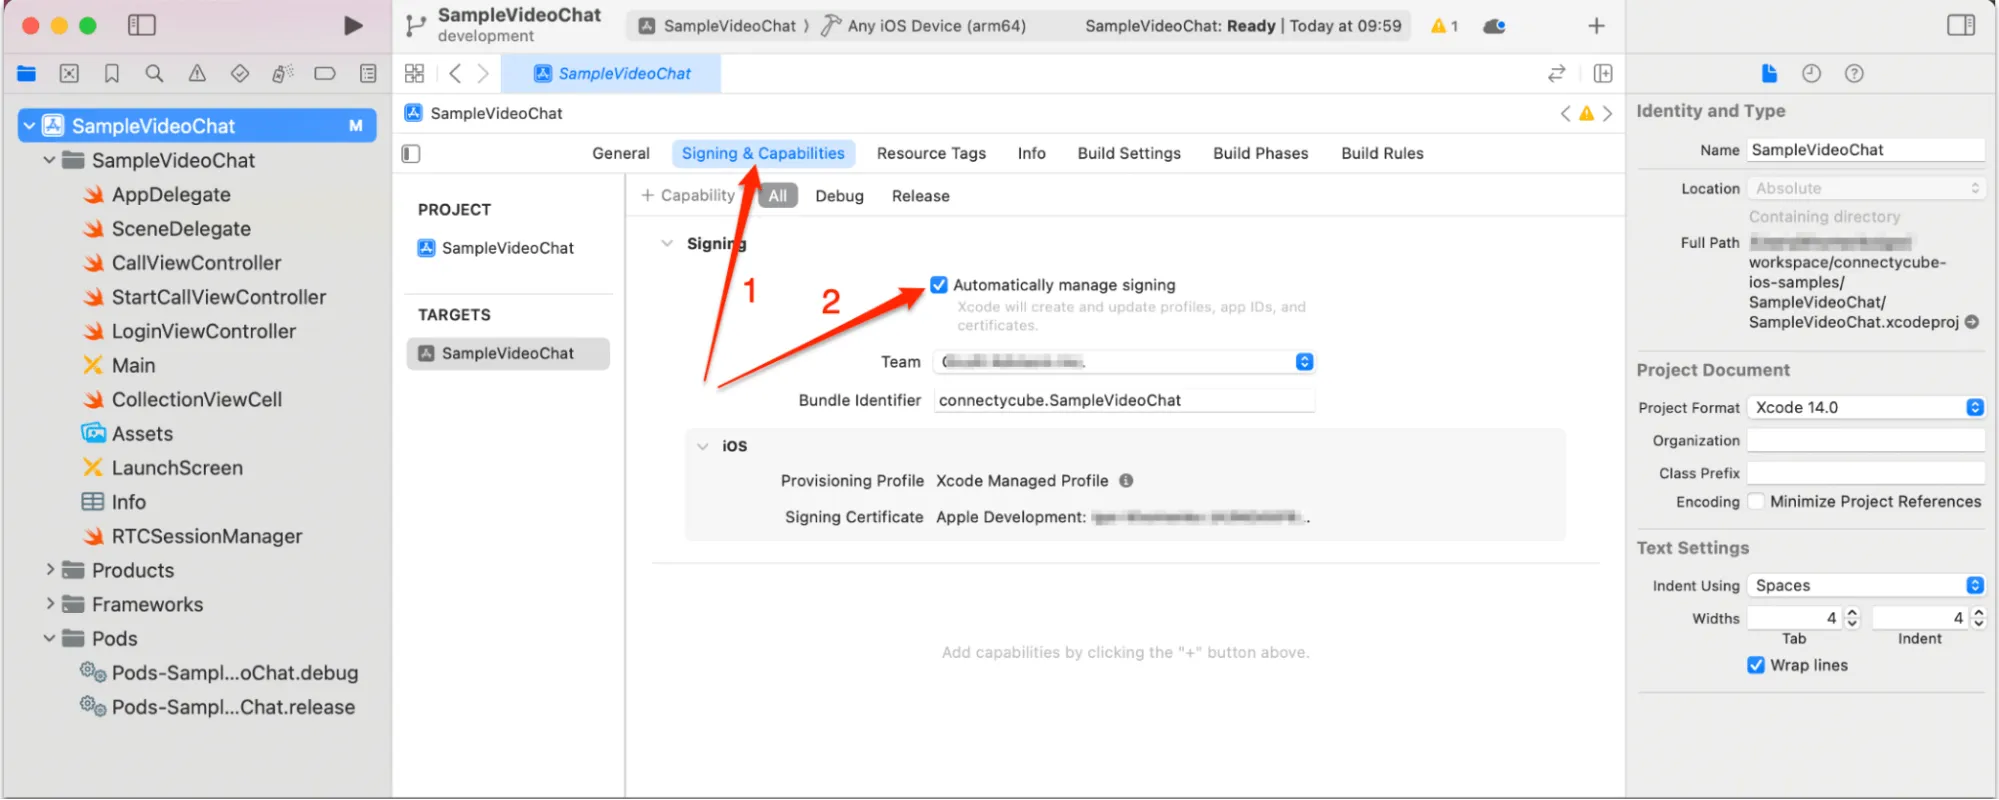Open the Info tab in the project editor

pyautogui.click(x=1031, y=153)
